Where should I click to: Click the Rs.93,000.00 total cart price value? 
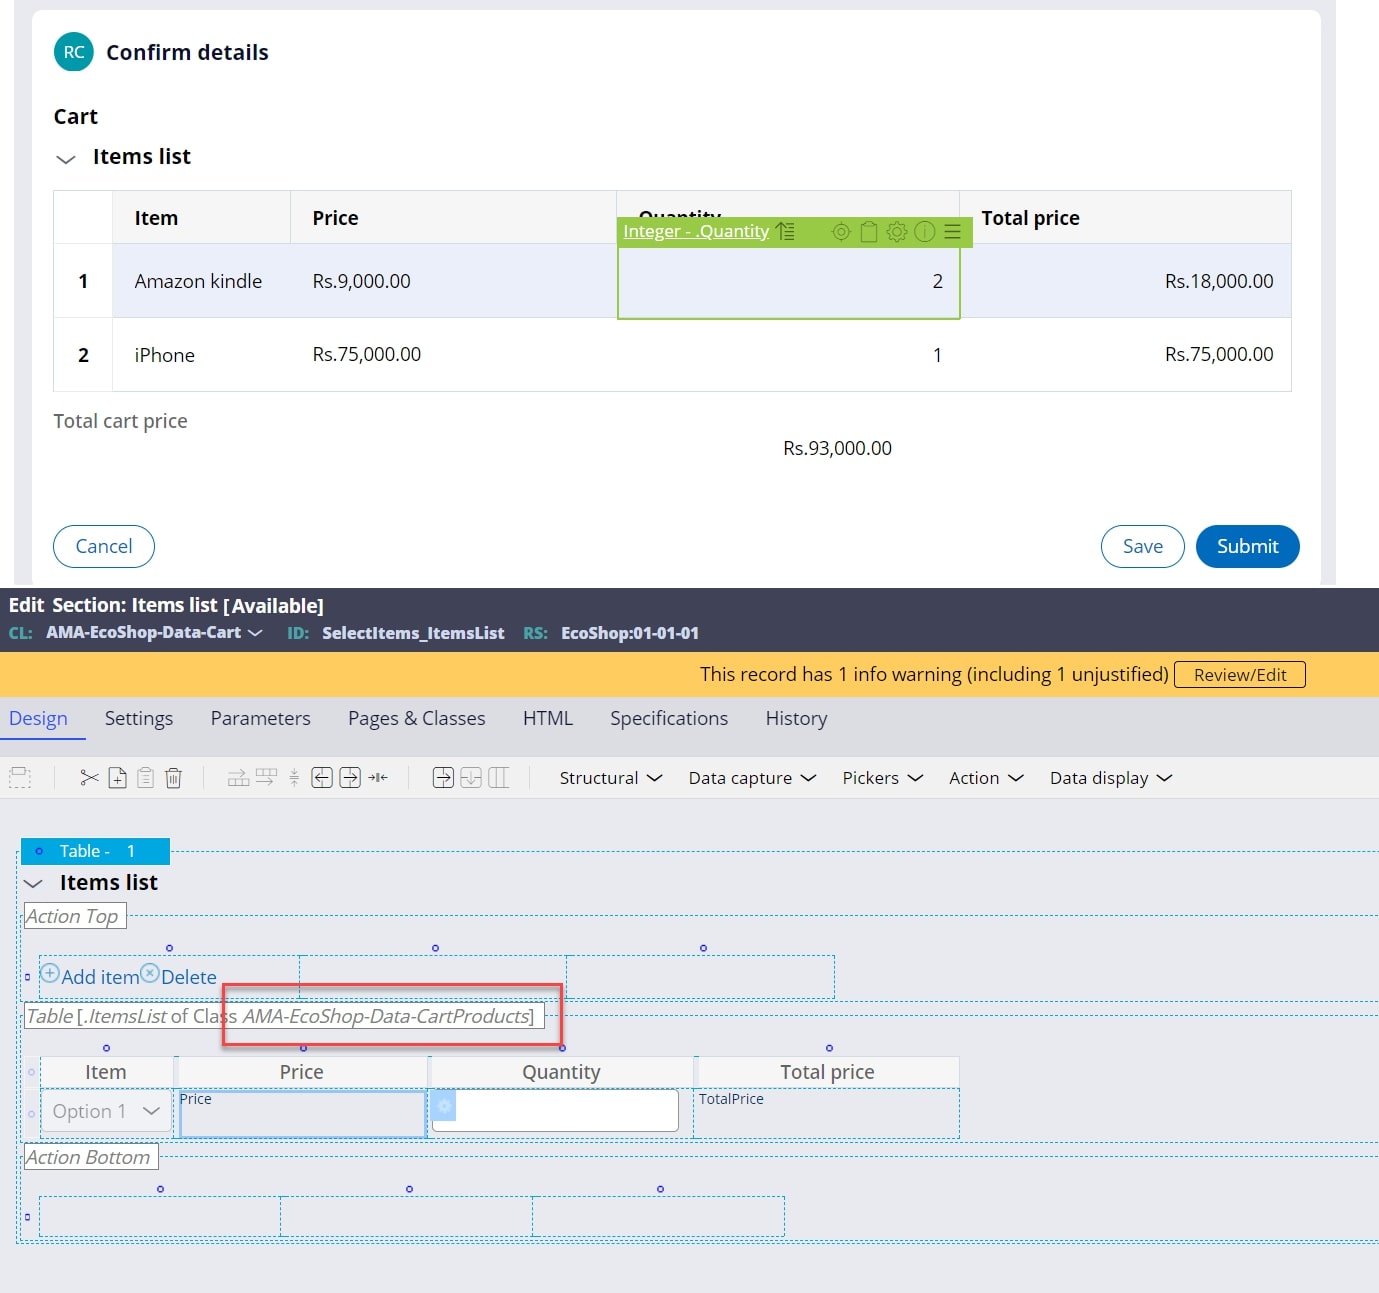[837, 448]
